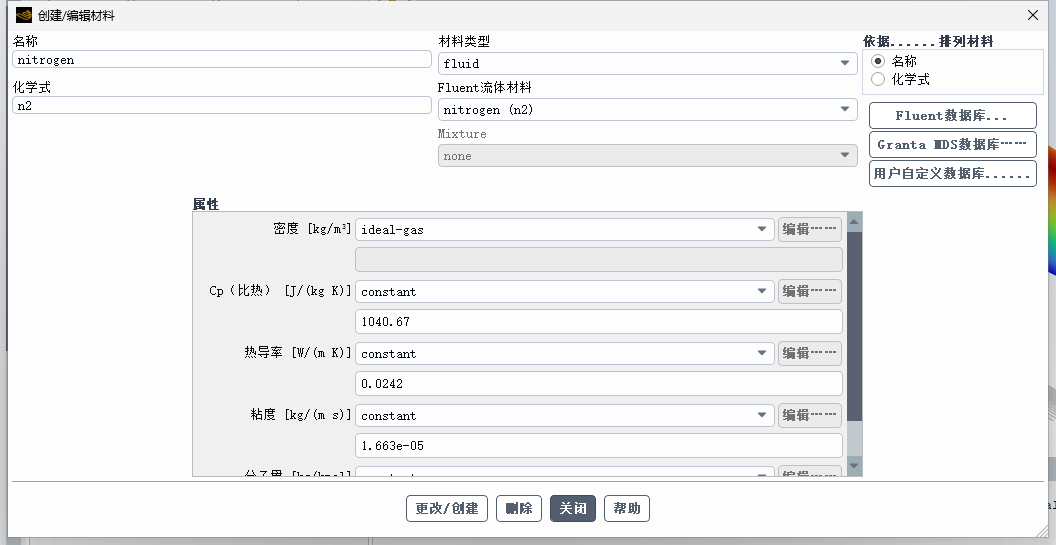Viewport: 1056px width, 545px height.
Task: Expand the Fluent流体材料 nitrogen dropdown
Action: (x=647, y=109)
